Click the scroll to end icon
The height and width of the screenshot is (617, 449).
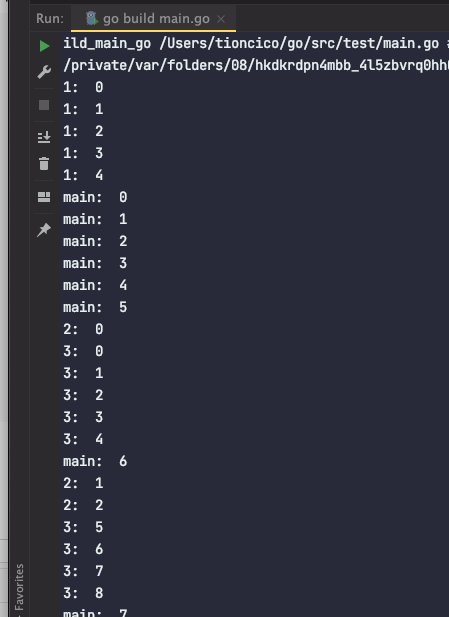coord(44,137)
